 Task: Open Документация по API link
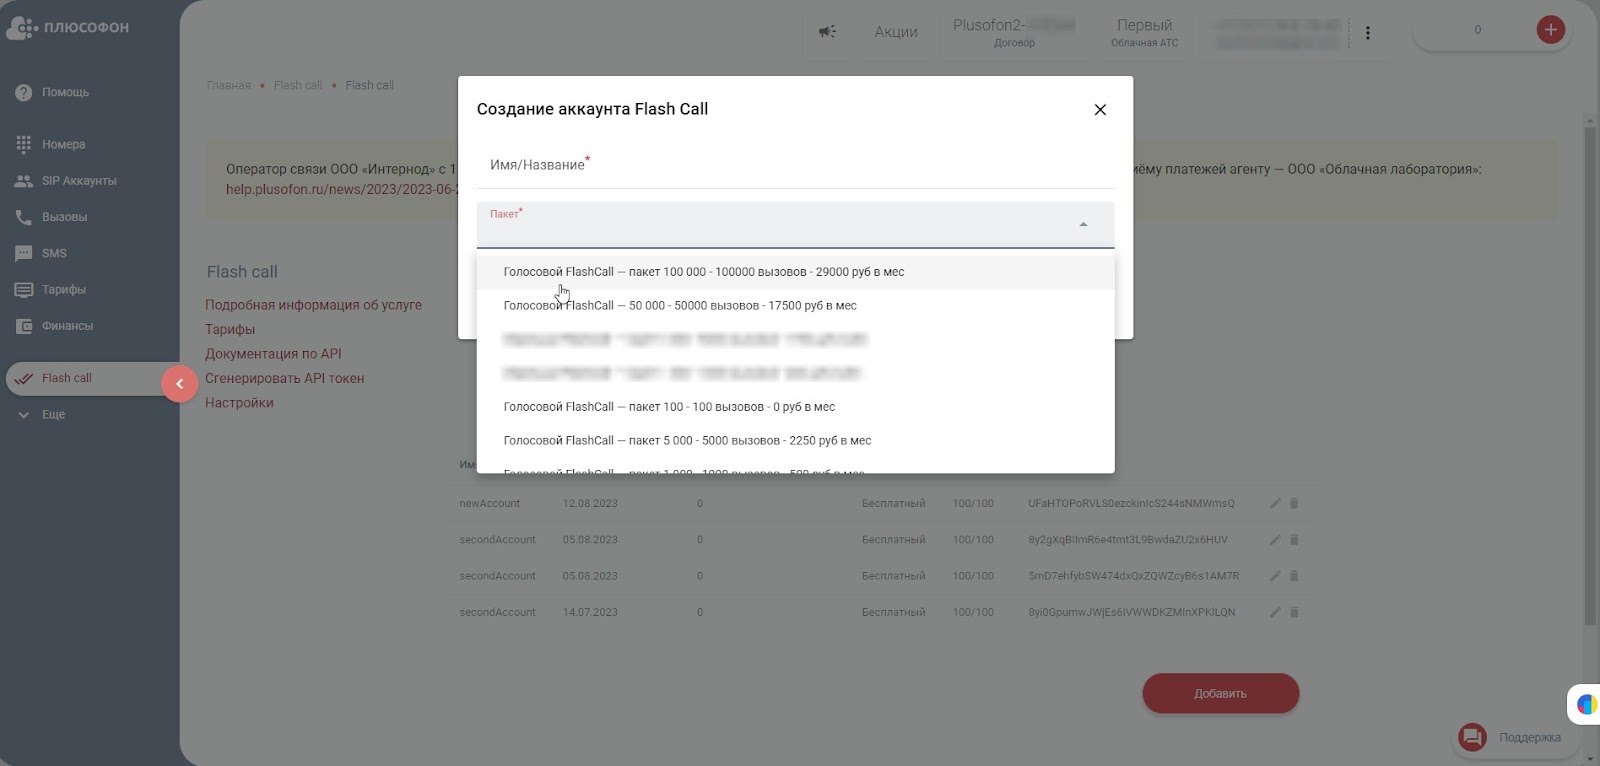point(273,354)
